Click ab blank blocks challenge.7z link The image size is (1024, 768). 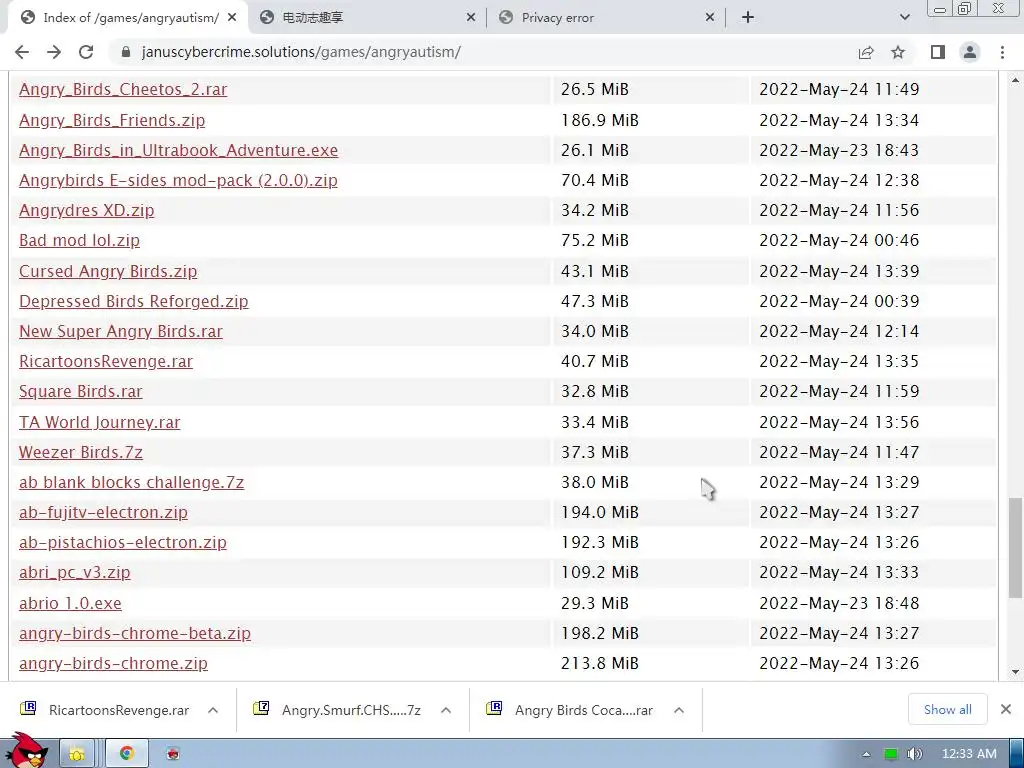[x=131, y=482]
